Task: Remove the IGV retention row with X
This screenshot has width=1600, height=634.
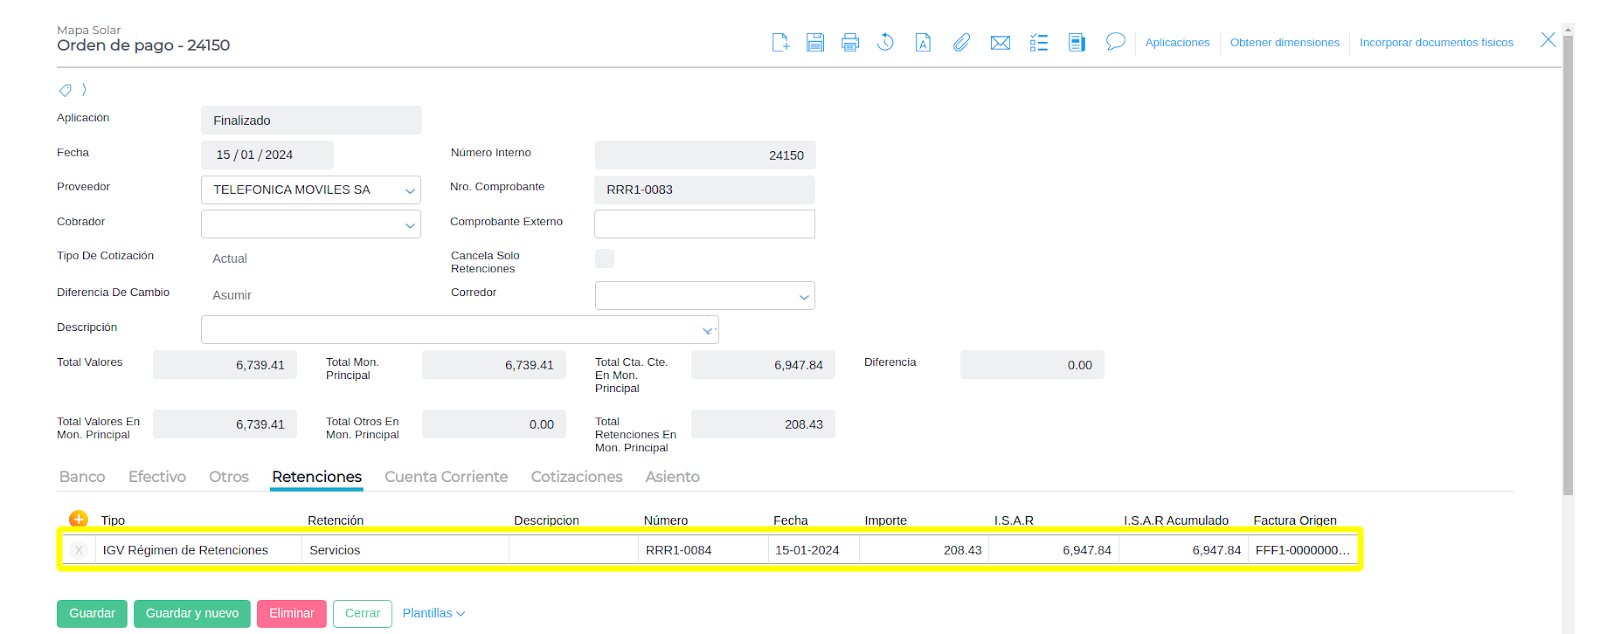Action: tap(79, 550)
